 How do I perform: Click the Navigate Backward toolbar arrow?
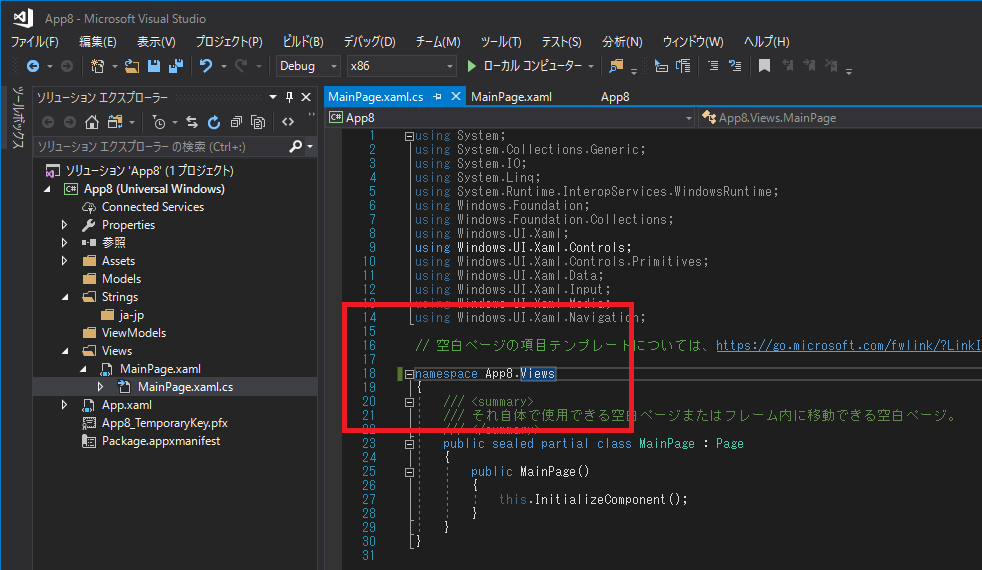[x=33, y=66]
